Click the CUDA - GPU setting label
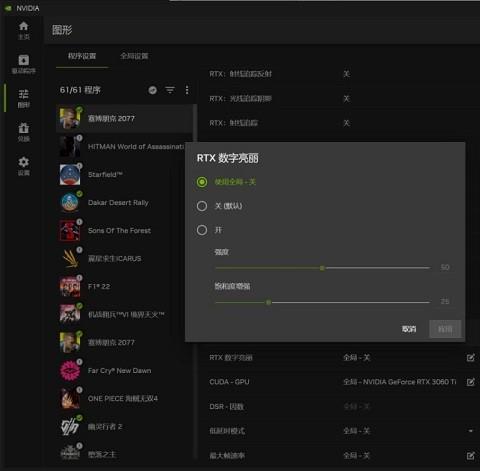 click(229, 382)
